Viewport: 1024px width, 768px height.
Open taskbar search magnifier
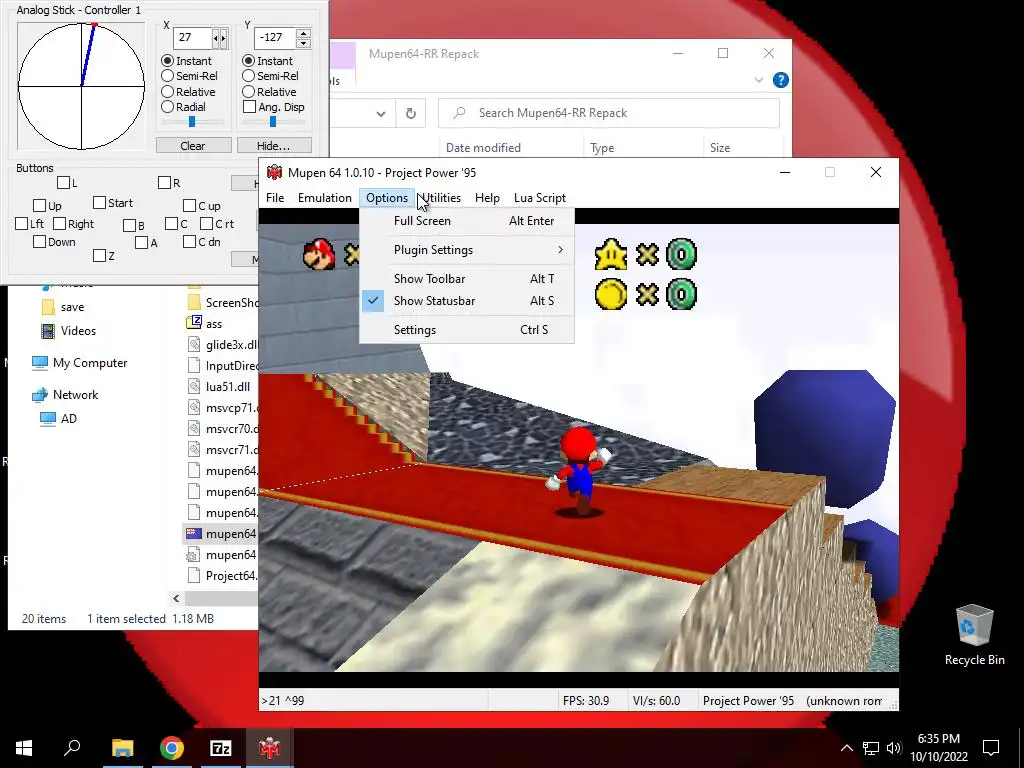tap(72, 747)
